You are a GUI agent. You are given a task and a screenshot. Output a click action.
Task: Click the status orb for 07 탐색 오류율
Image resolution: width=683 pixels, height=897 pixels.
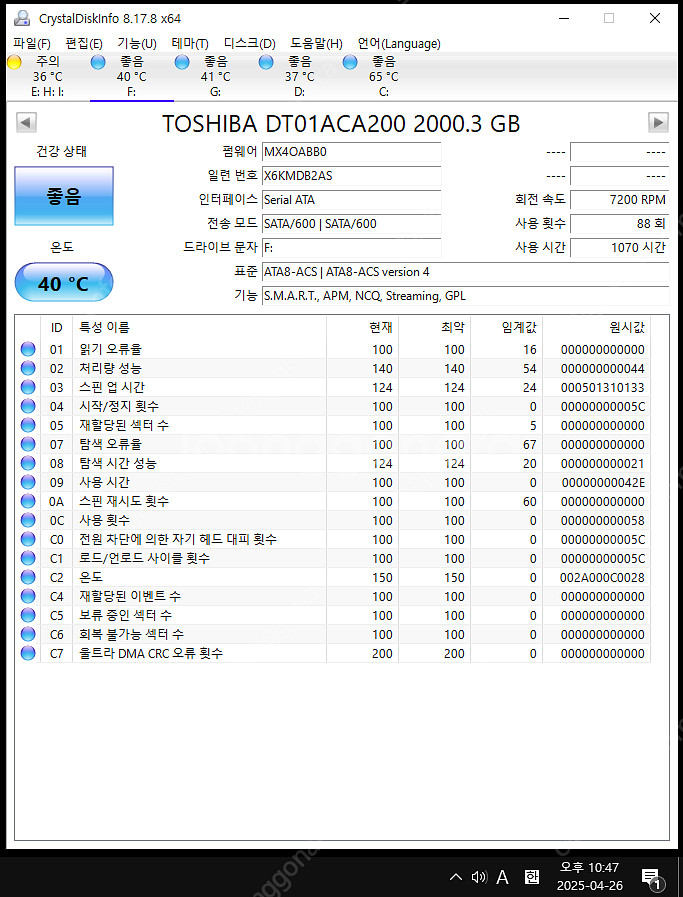[x=27, y=444]
